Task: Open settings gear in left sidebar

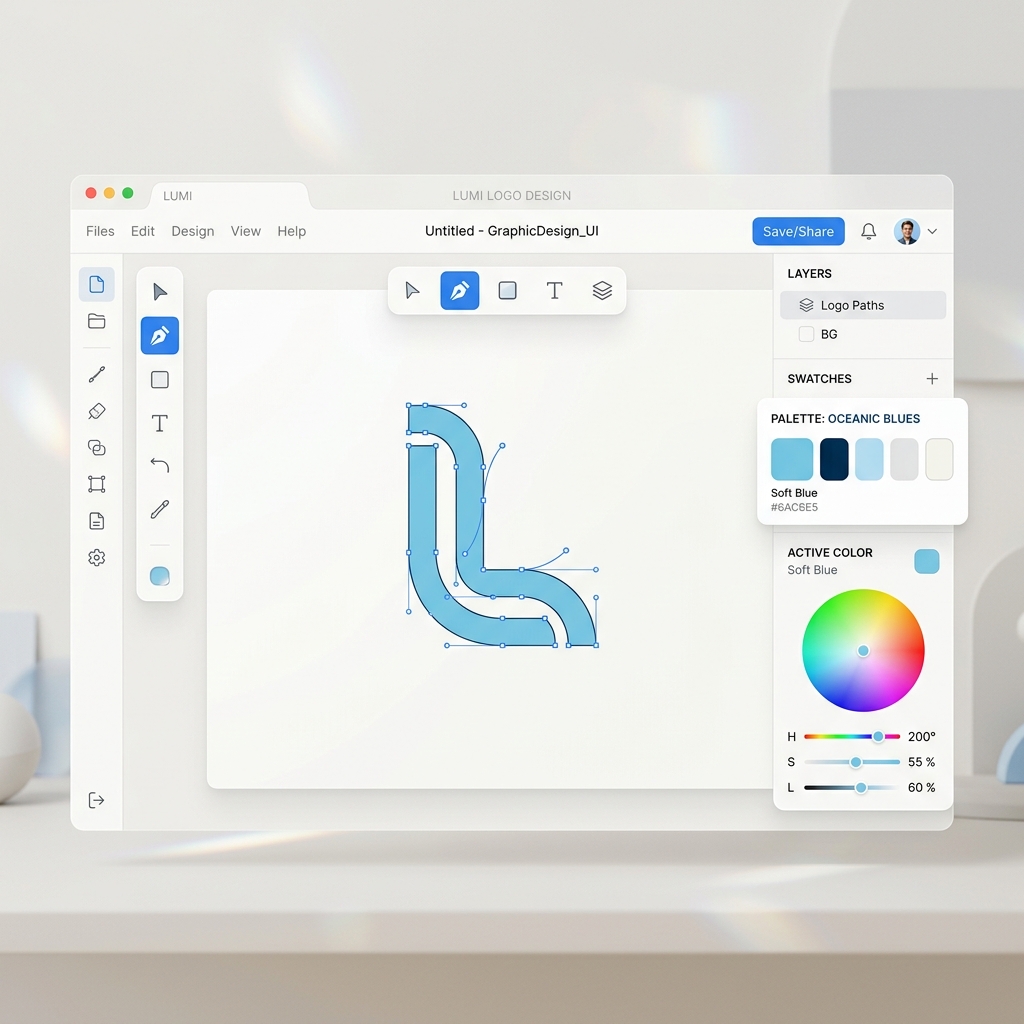Action: (x=97, y=557)
